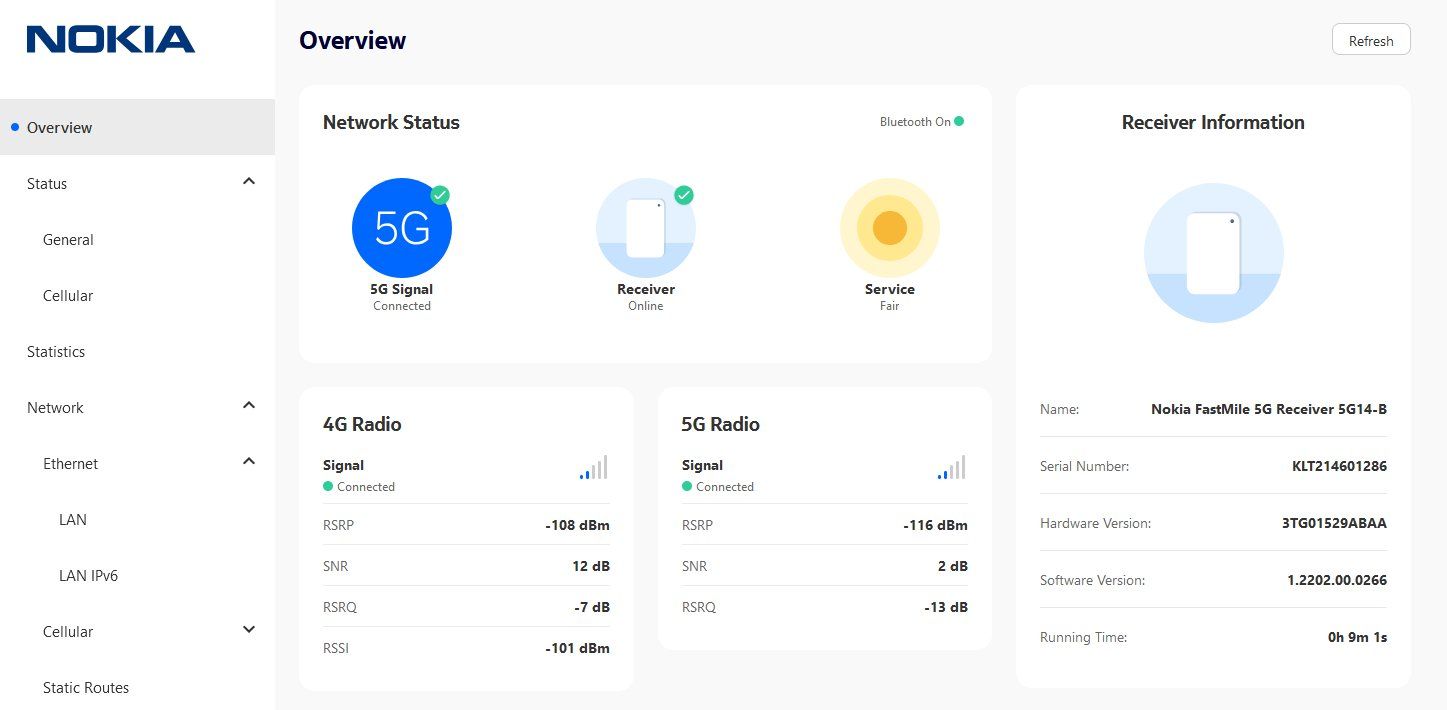Image resolution: width=1447 pixels, height=710 pixels.
Task: Click the green check badge on 5G Signal
Action: pyautogui.click(x=440, y=195)
